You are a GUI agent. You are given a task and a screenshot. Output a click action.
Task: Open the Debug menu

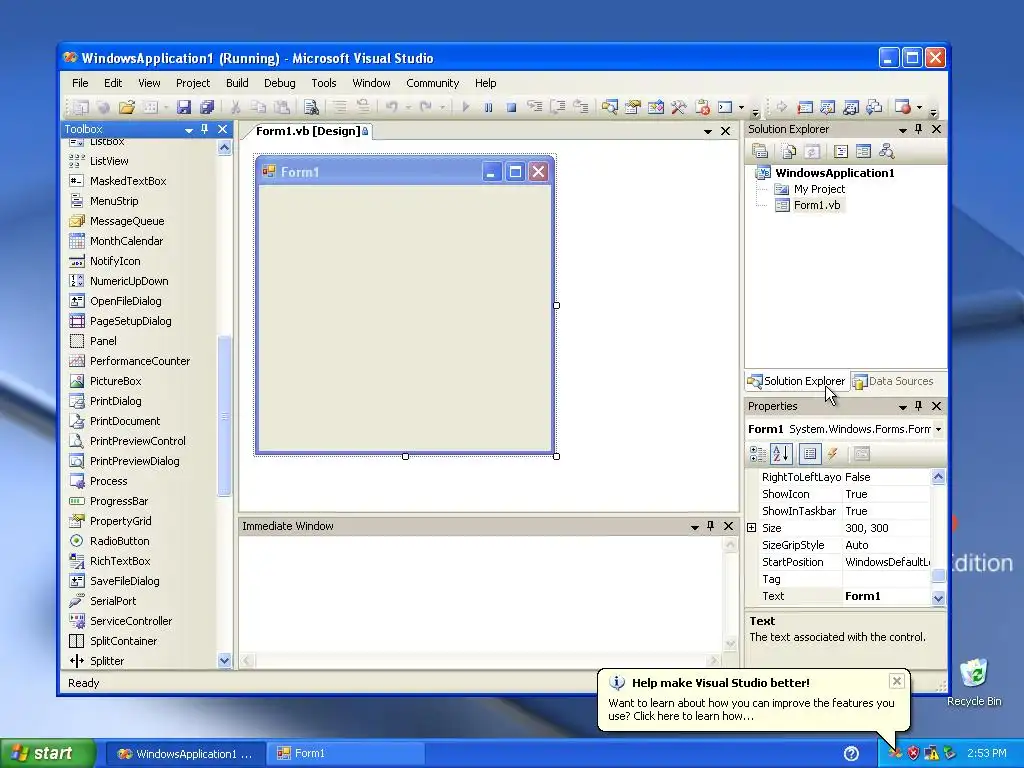tap(280, 83)
